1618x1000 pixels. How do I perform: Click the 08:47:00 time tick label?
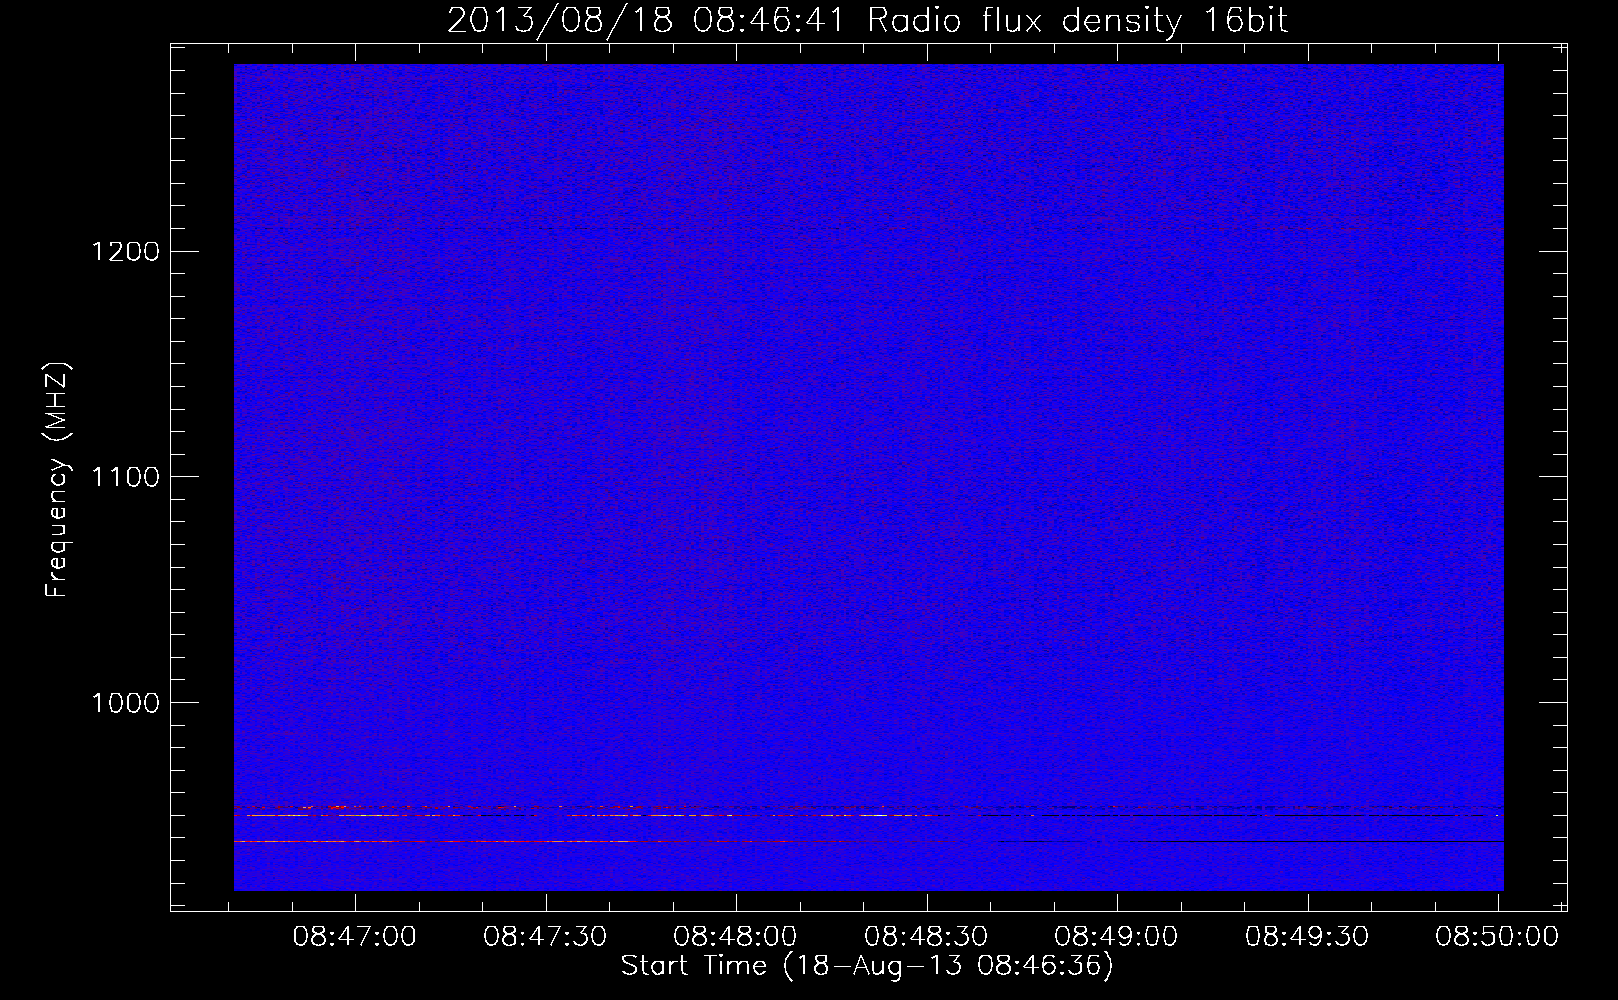355,937
